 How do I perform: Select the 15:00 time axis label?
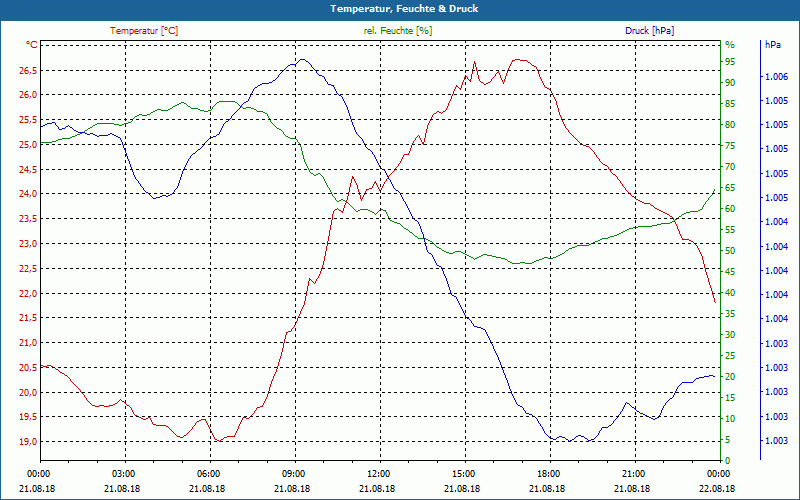point(465,473)
